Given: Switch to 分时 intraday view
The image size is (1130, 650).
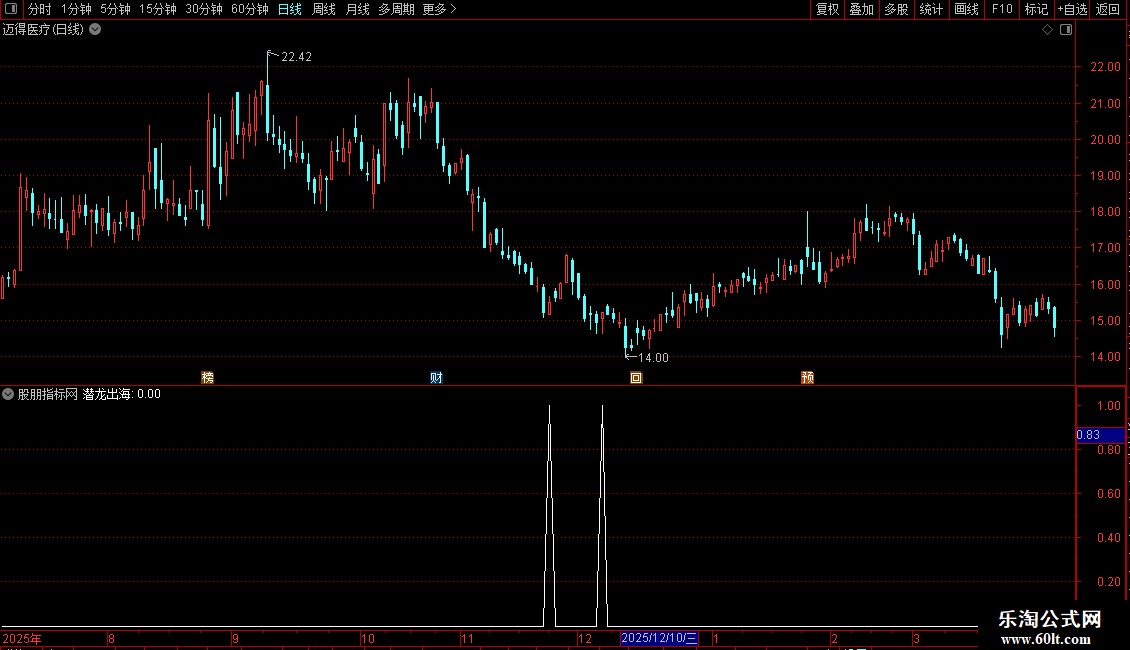Looking at the screenshot, I should [40, 9].
